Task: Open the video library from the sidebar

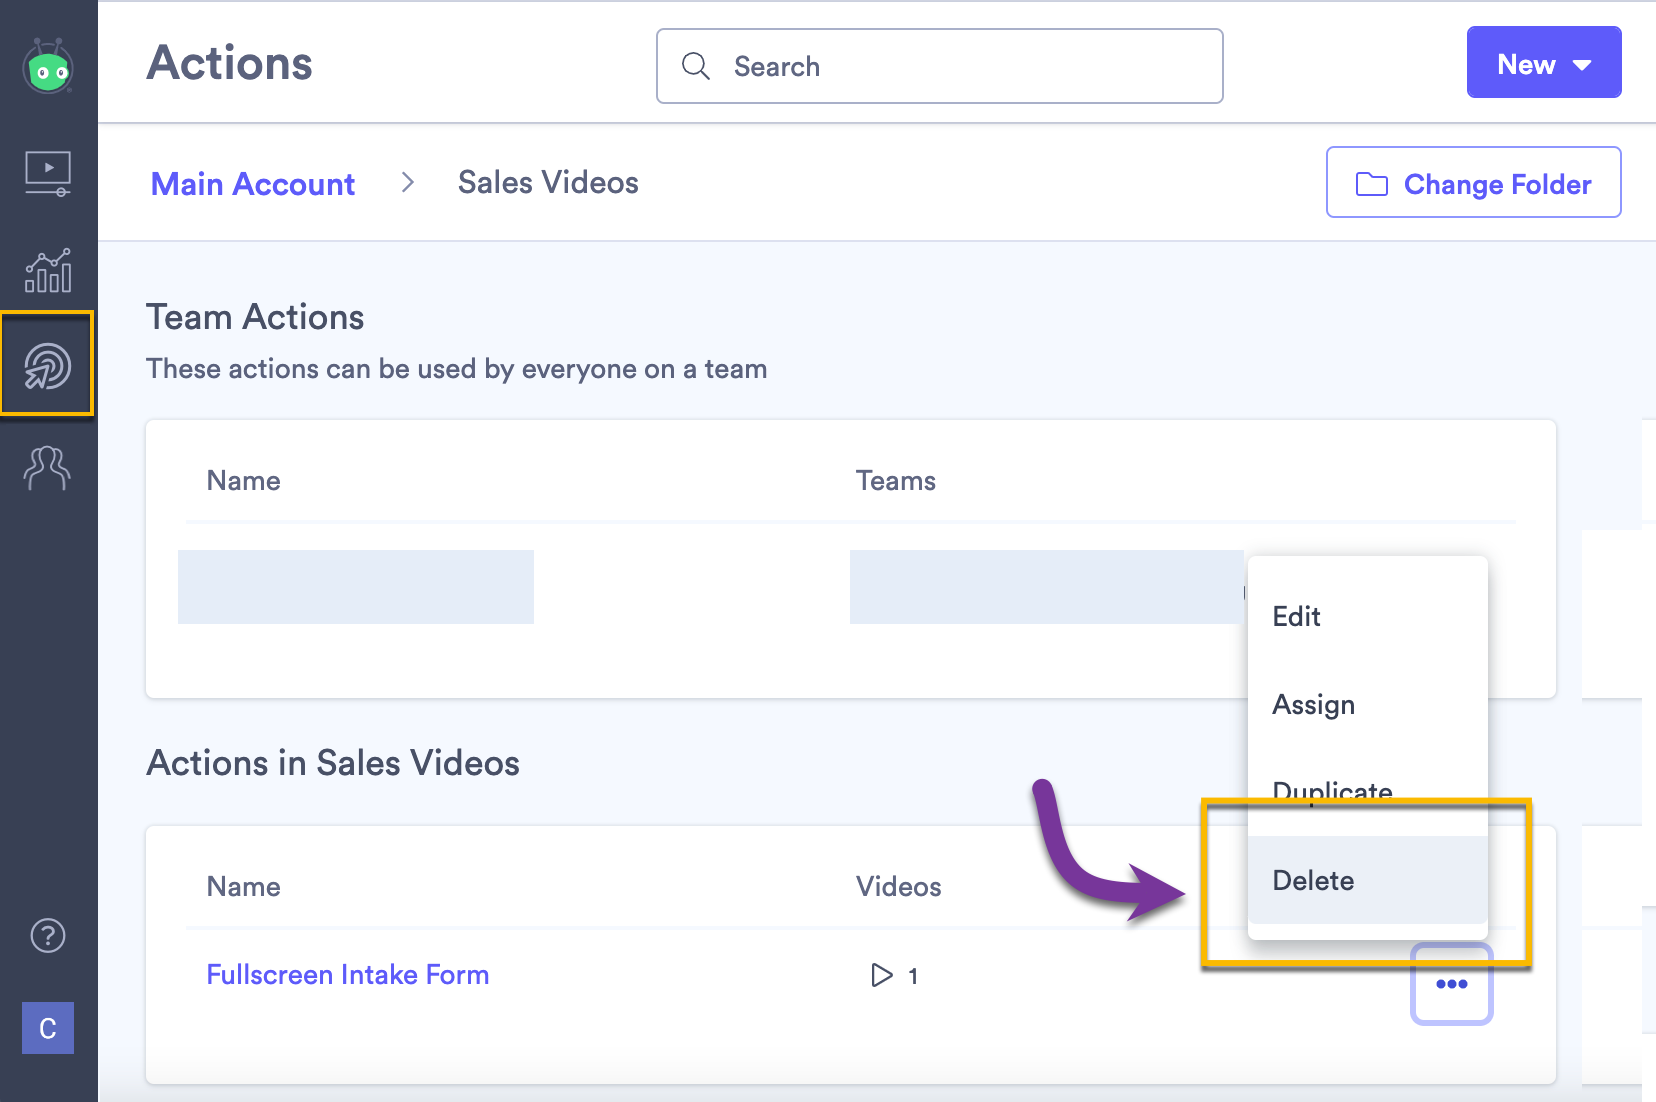Action: 47,172
